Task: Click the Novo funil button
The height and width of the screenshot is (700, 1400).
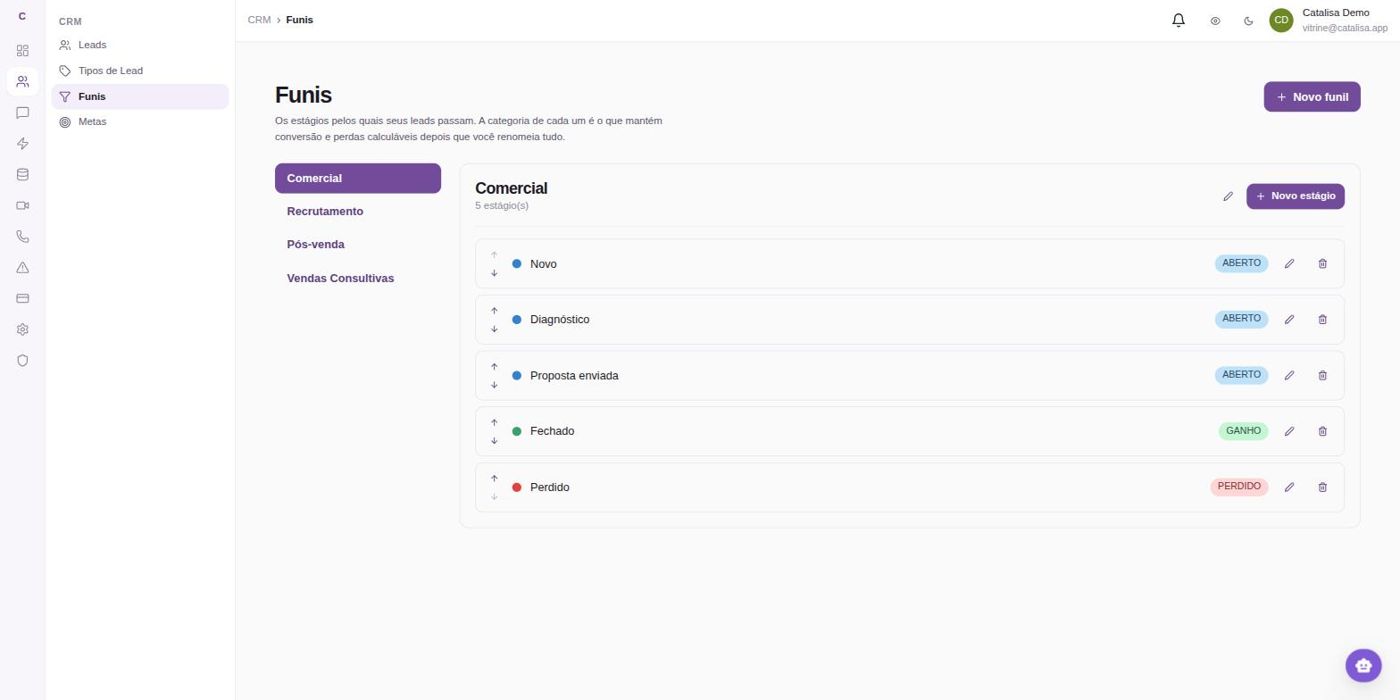Action: point(1312,97)
